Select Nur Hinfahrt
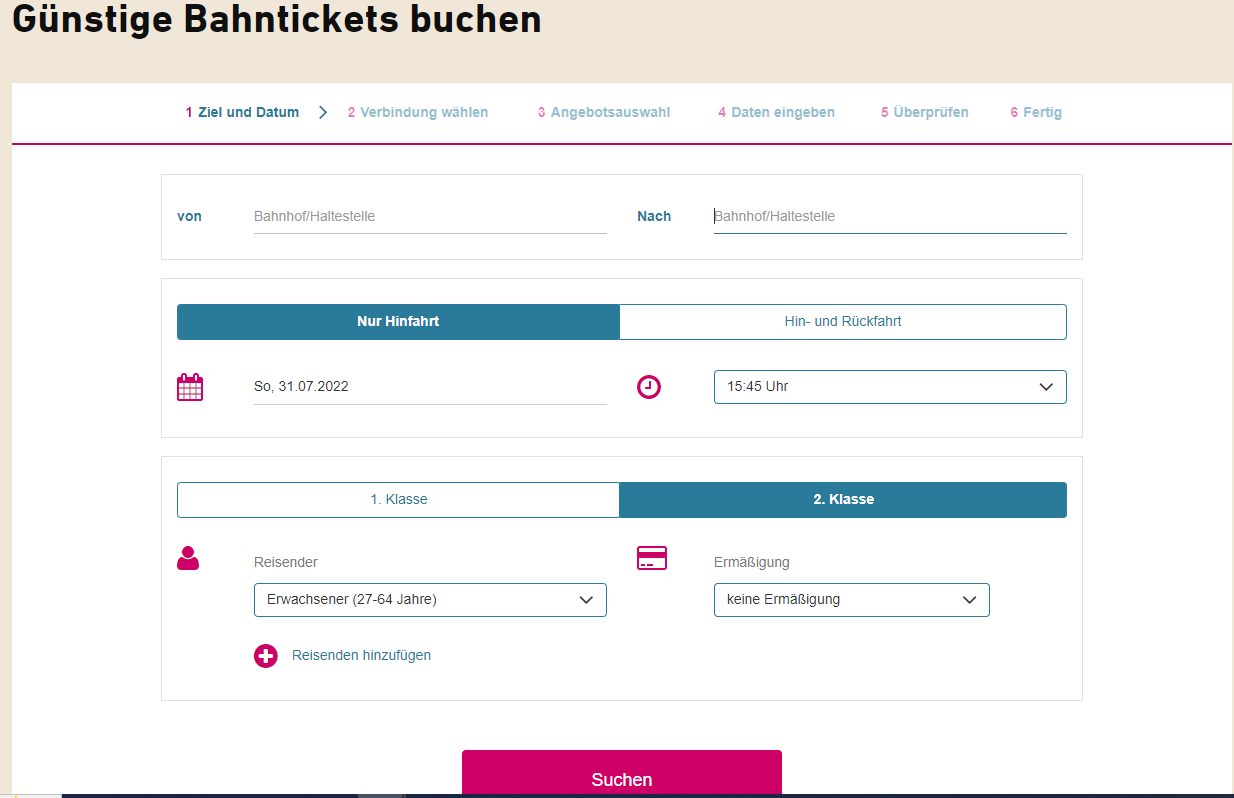 click(398, 321)
